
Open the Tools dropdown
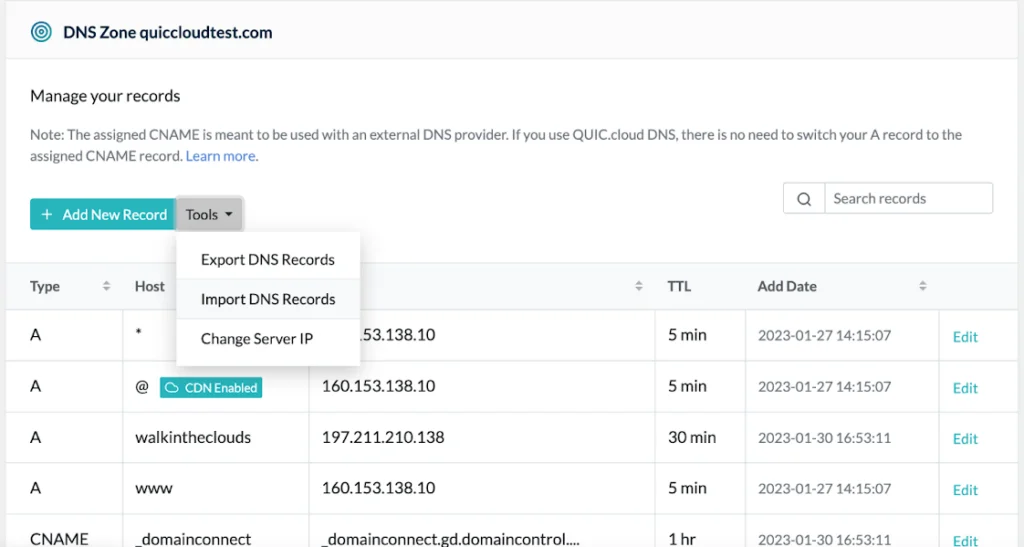[x=210, y=214]
